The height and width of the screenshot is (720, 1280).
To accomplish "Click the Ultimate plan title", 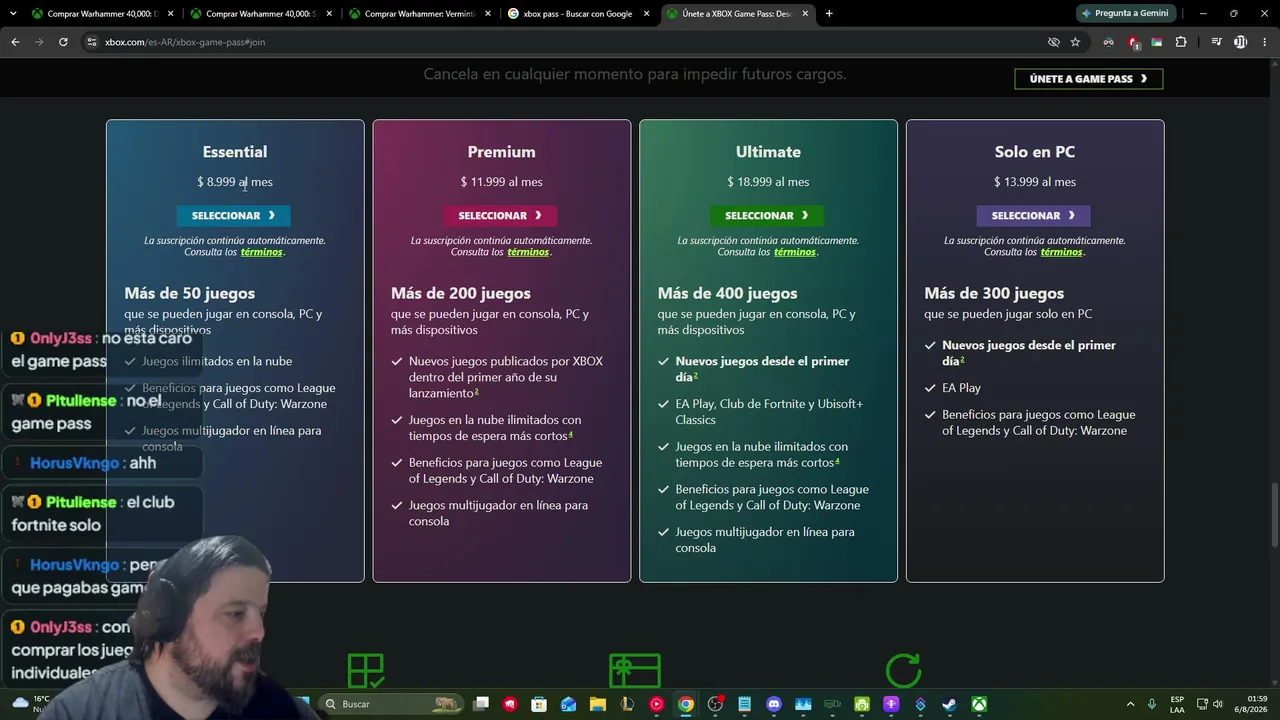I will pos(768,152).
